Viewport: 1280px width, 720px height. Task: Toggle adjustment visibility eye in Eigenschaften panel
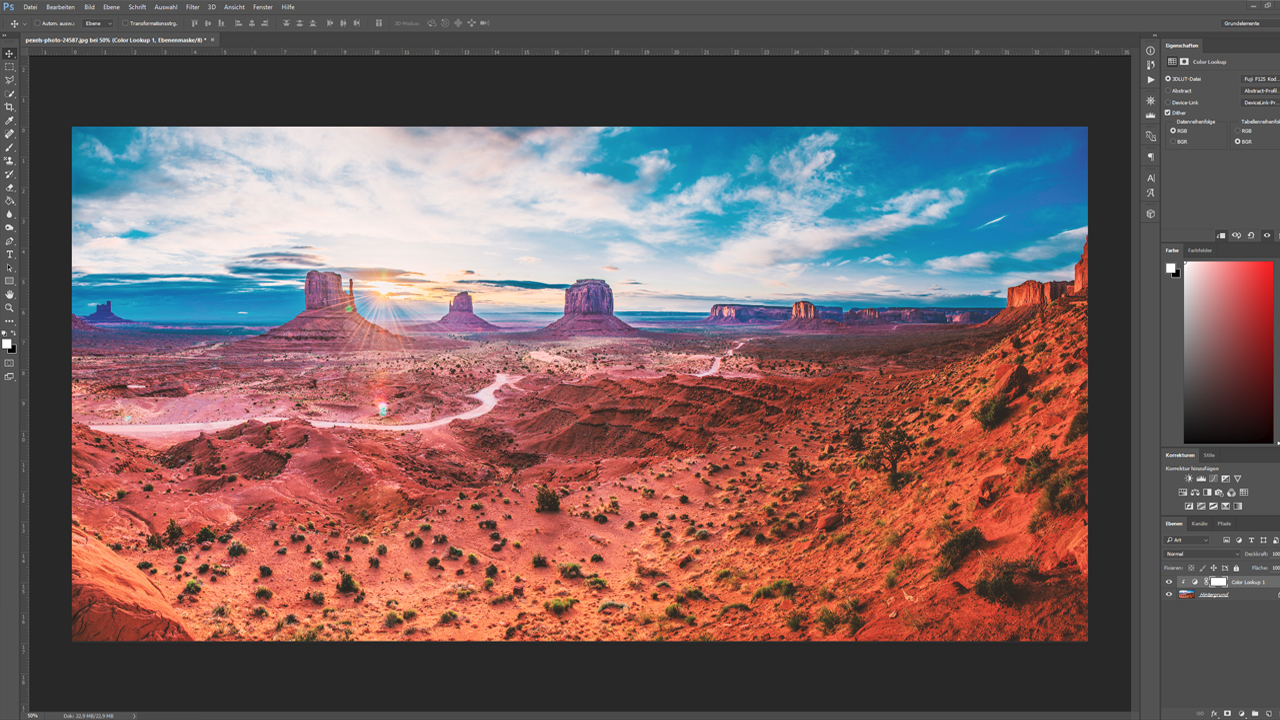[1267, 235]
